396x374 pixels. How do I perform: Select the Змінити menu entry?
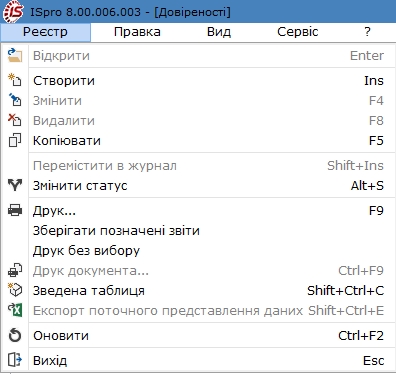(207, 100)
